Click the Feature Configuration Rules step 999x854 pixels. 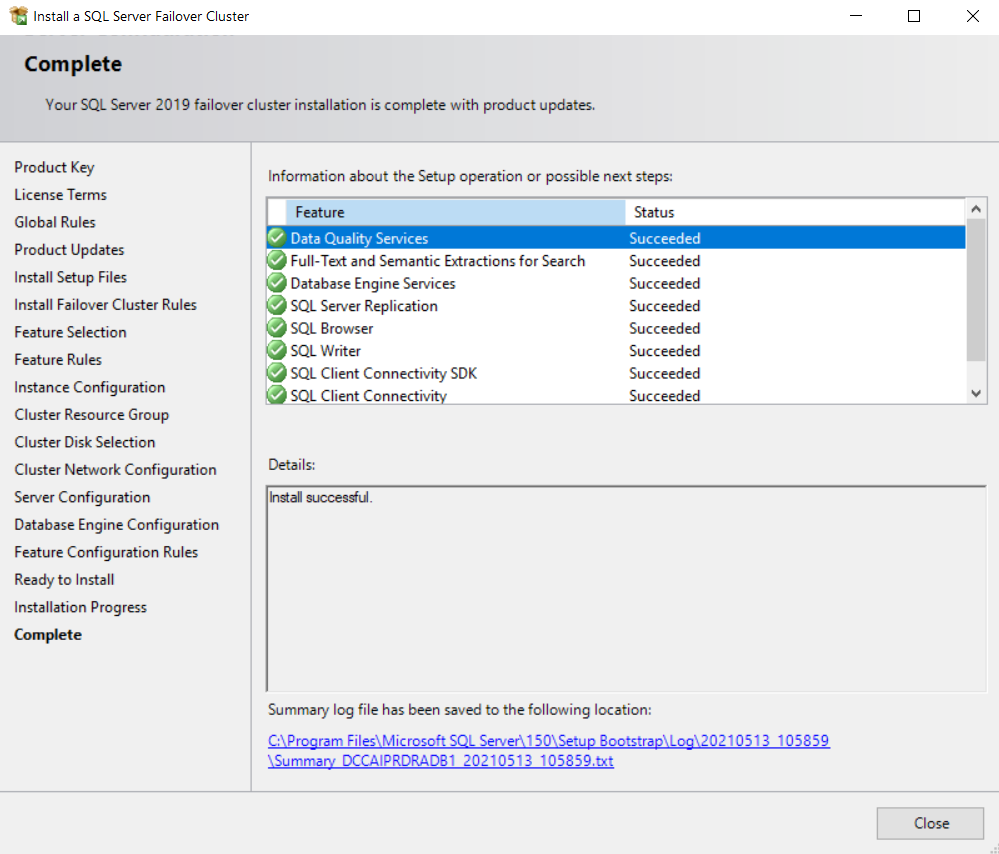point(106,551)
